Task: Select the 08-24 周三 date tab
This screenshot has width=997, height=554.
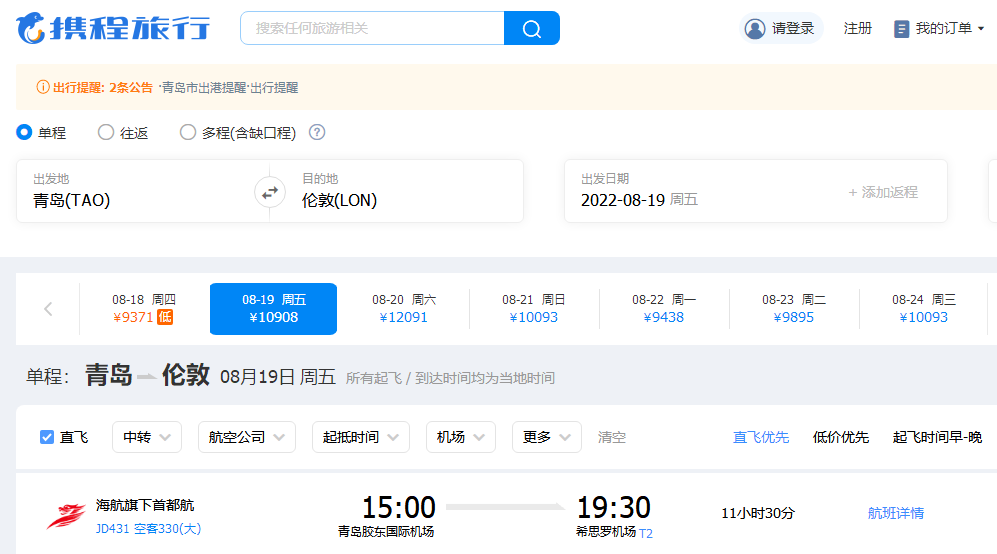Action: pos(924,308)
